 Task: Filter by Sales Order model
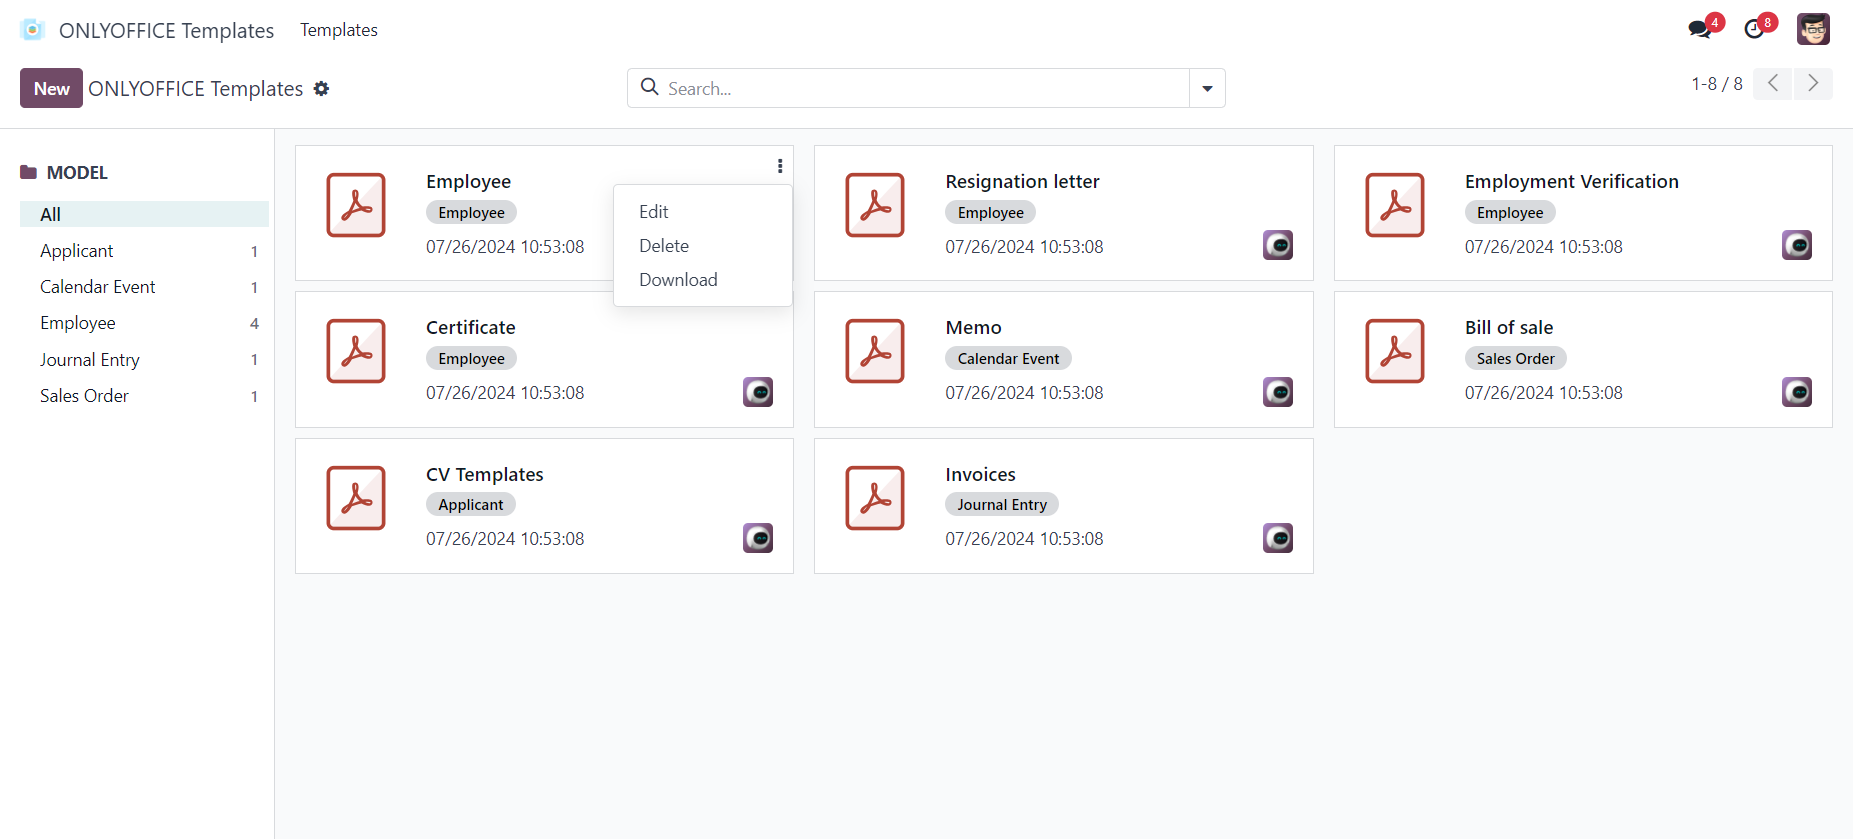[85, 396]
